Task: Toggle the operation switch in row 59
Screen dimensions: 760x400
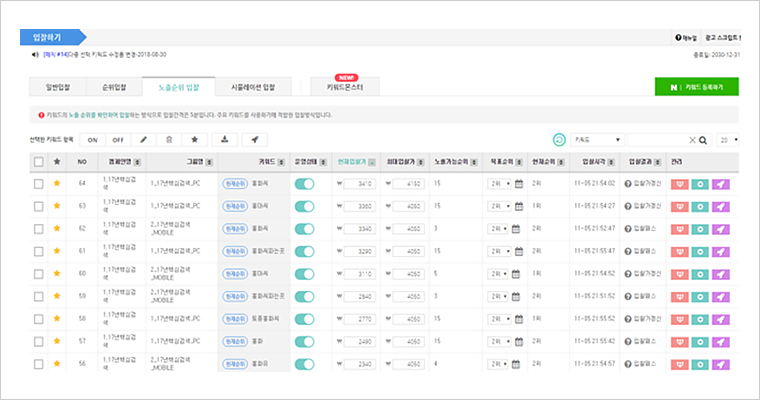Action: pyautogui.click(x=304, y=296)
